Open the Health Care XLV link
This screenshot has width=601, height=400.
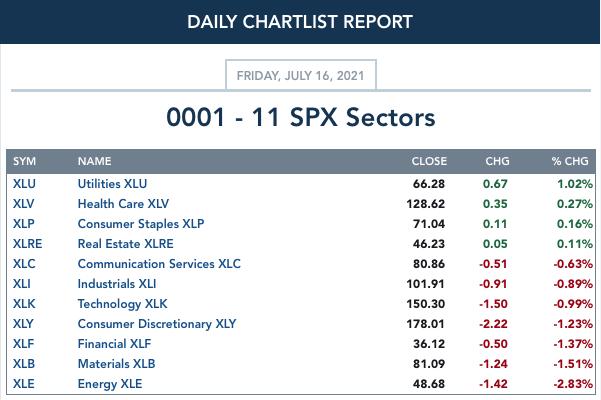coord(123,204)
